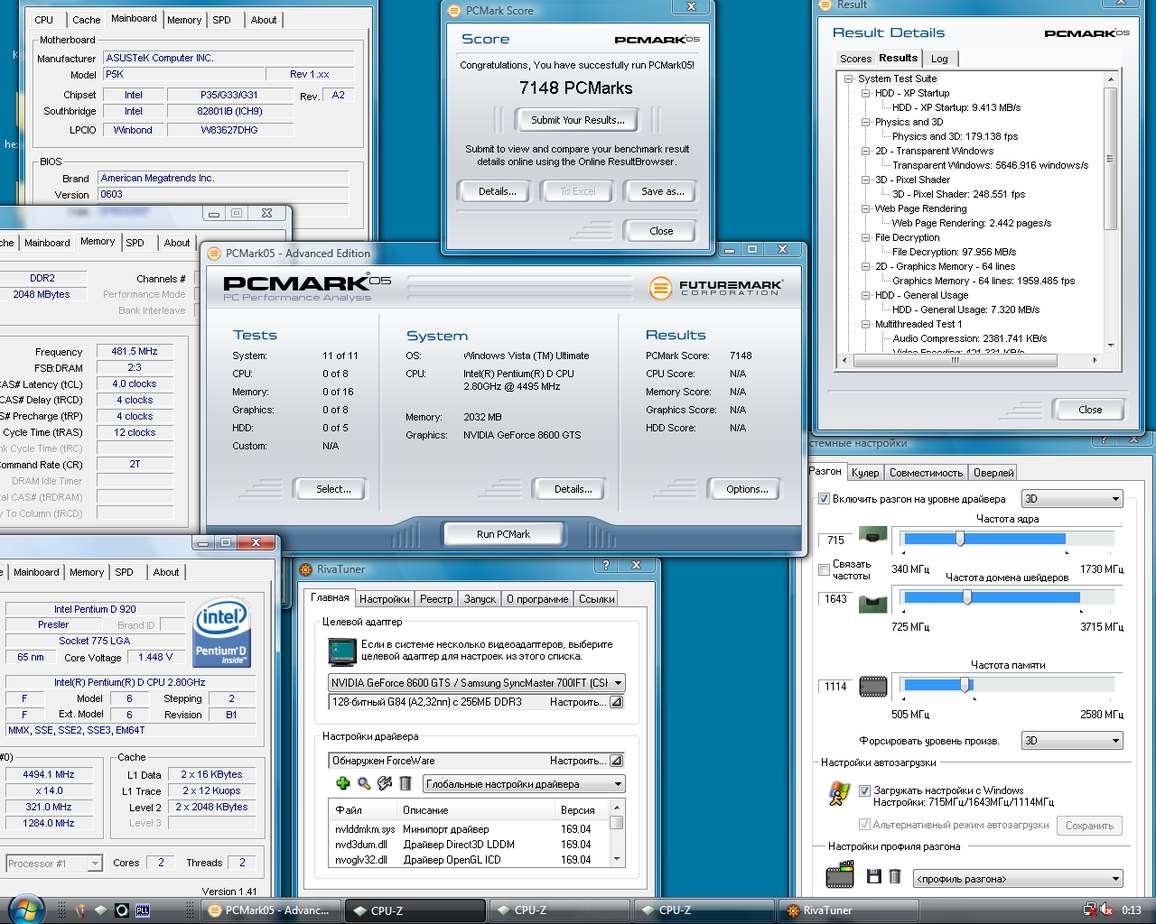Switch to Scores tab in Result Details

click(x=855, y=59)
